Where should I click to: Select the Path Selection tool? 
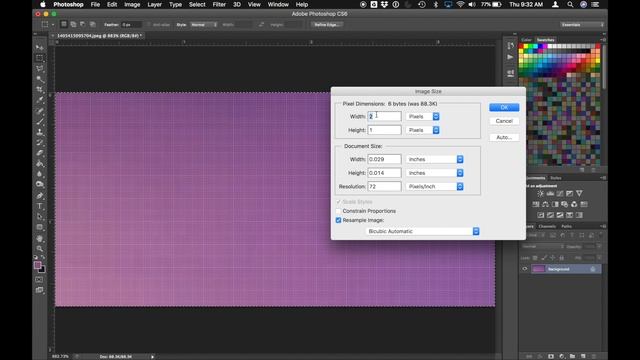tap(40, 217)
